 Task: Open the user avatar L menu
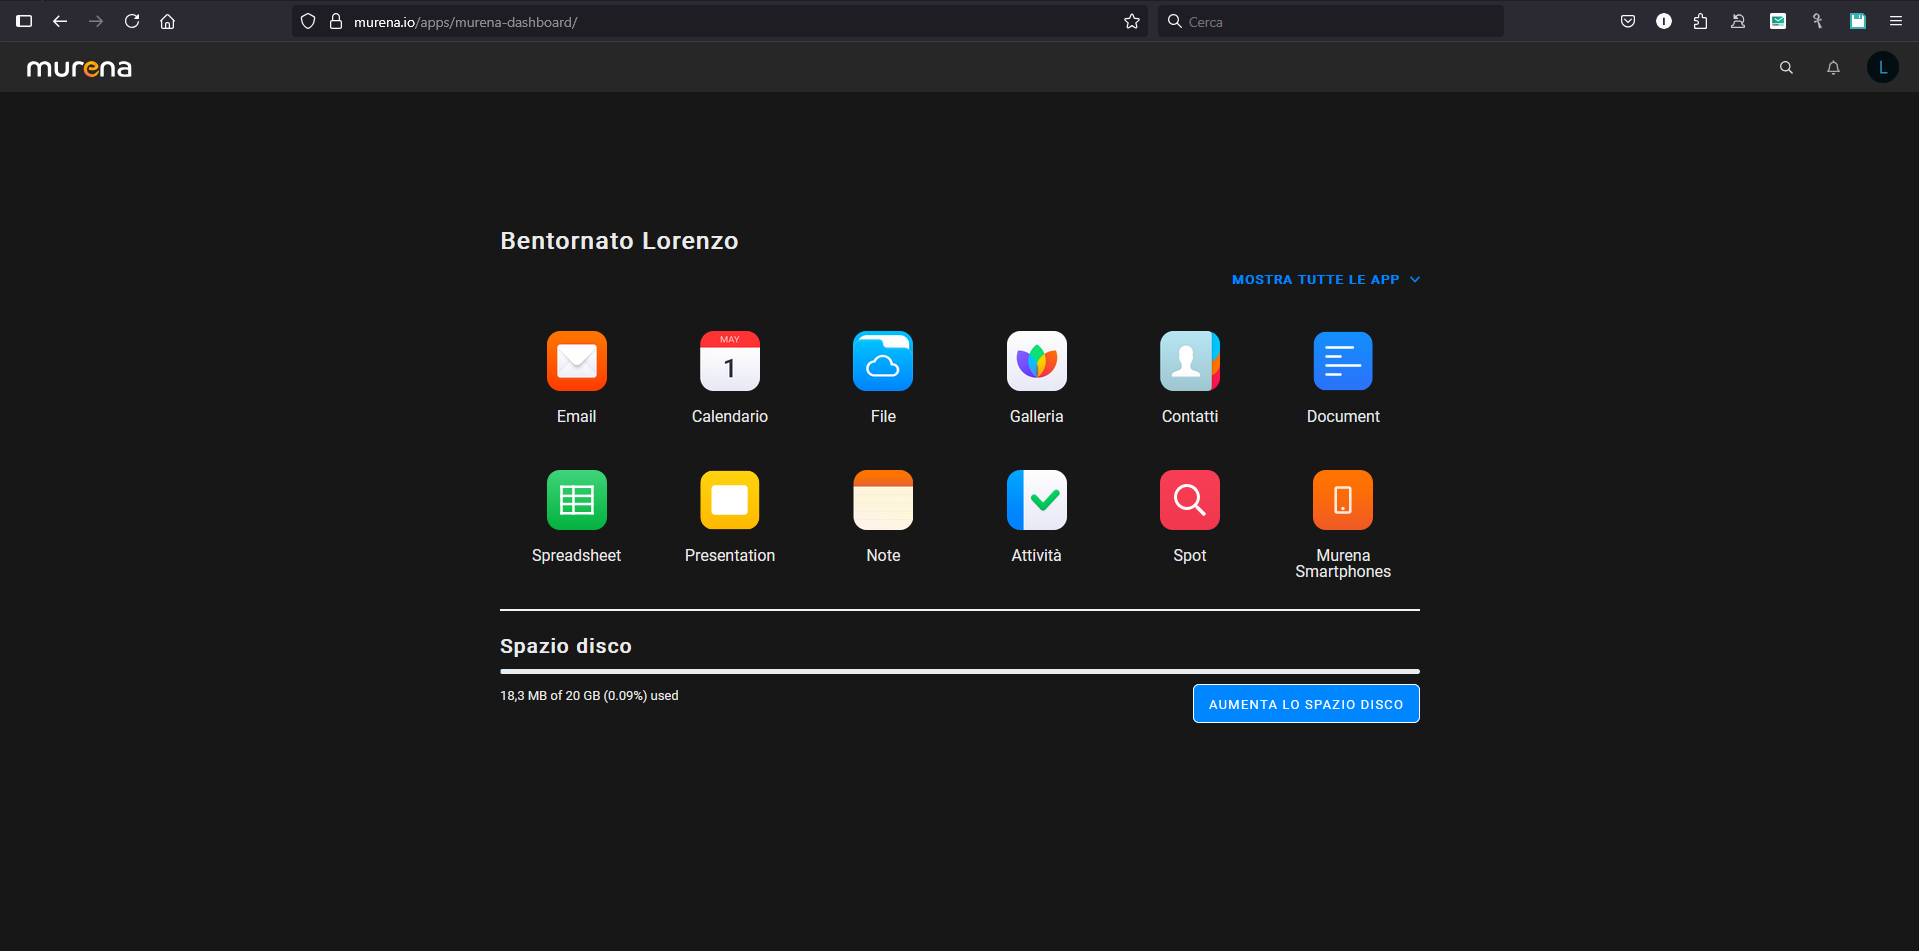(1883, 67)
